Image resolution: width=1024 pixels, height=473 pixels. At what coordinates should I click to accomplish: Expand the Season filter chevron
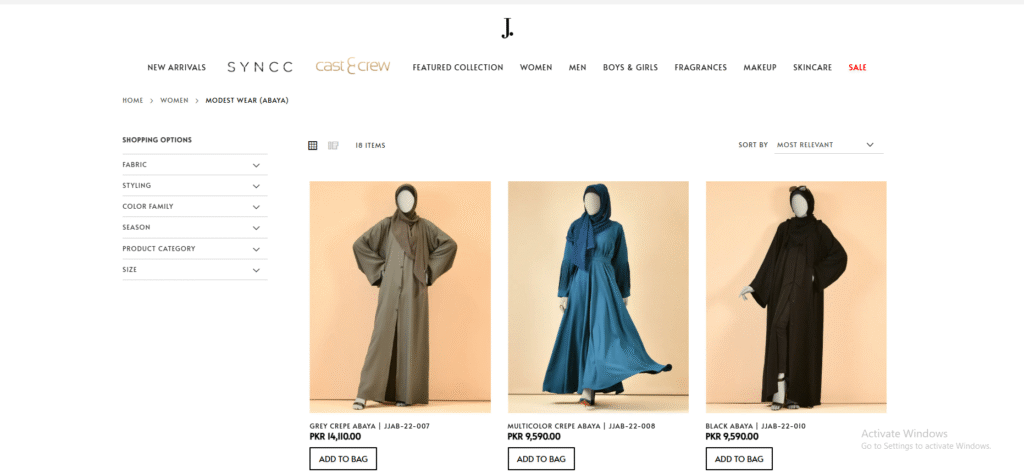(x=256, y=228)
